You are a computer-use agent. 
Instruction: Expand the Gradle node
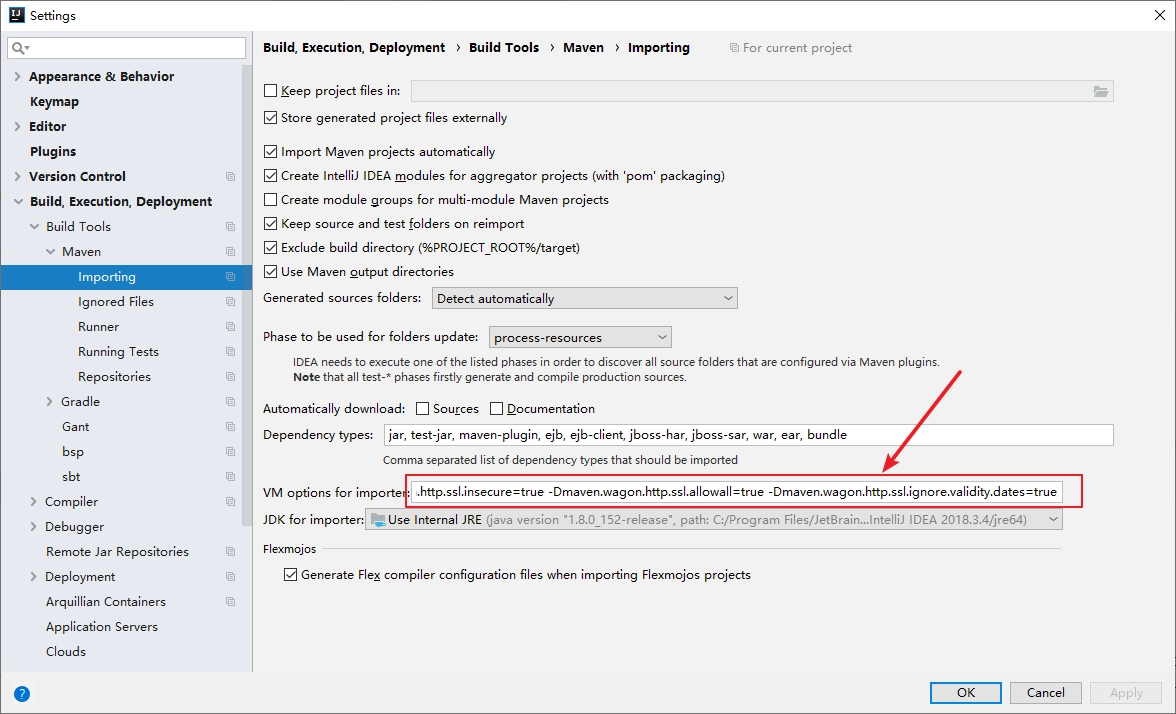click(x=50, y=402)
